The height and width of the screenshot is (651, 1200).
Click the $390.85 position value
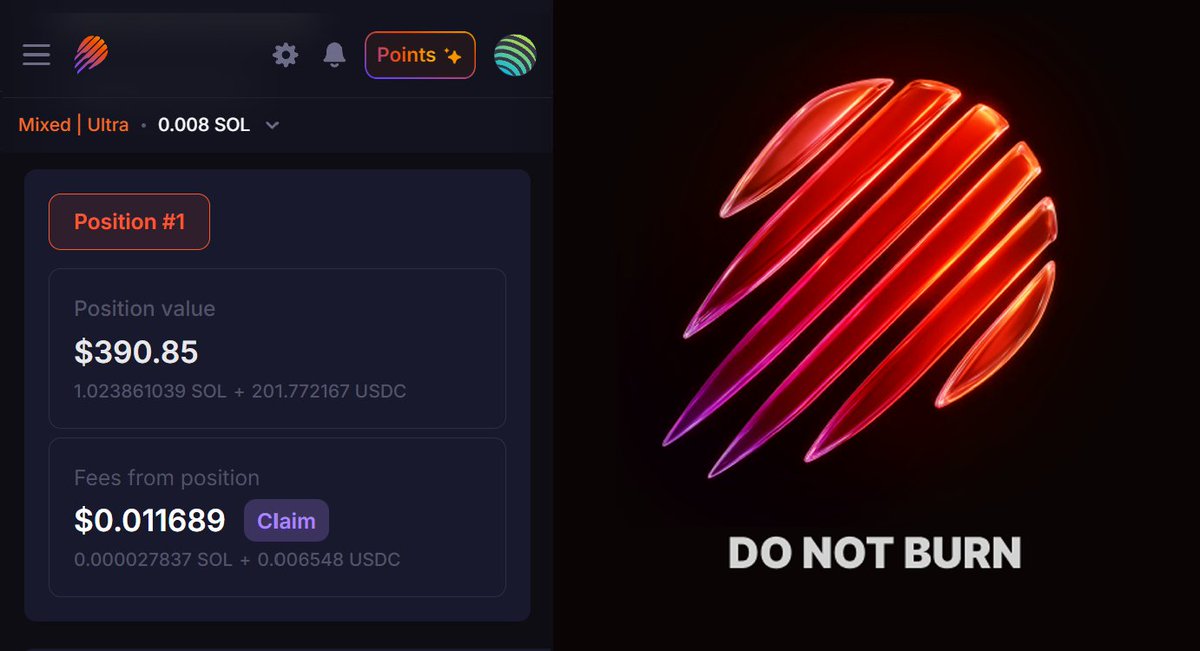136,352
